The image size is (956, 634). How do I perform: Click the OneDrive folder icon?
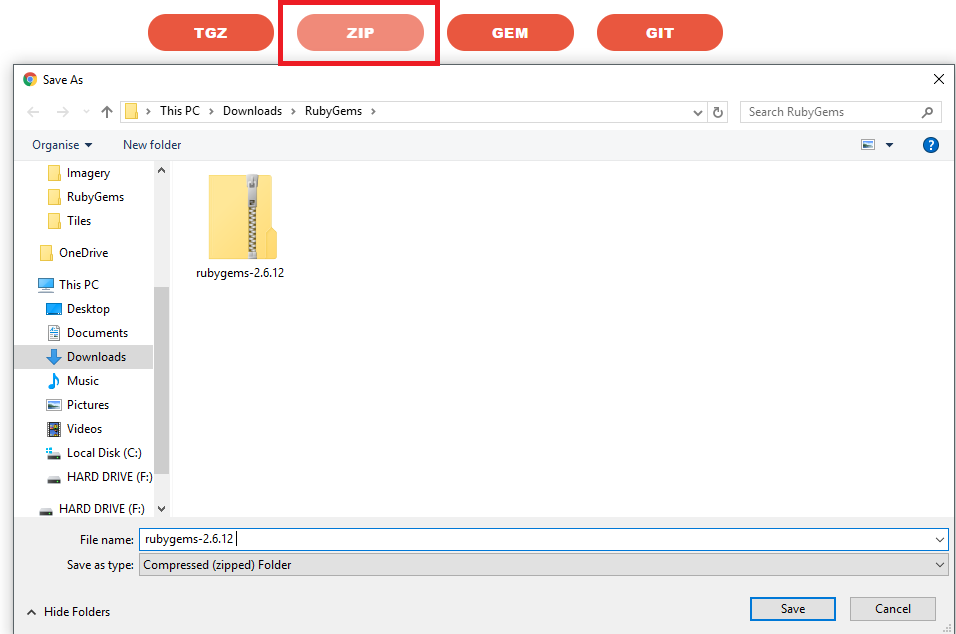click(46, 252)
